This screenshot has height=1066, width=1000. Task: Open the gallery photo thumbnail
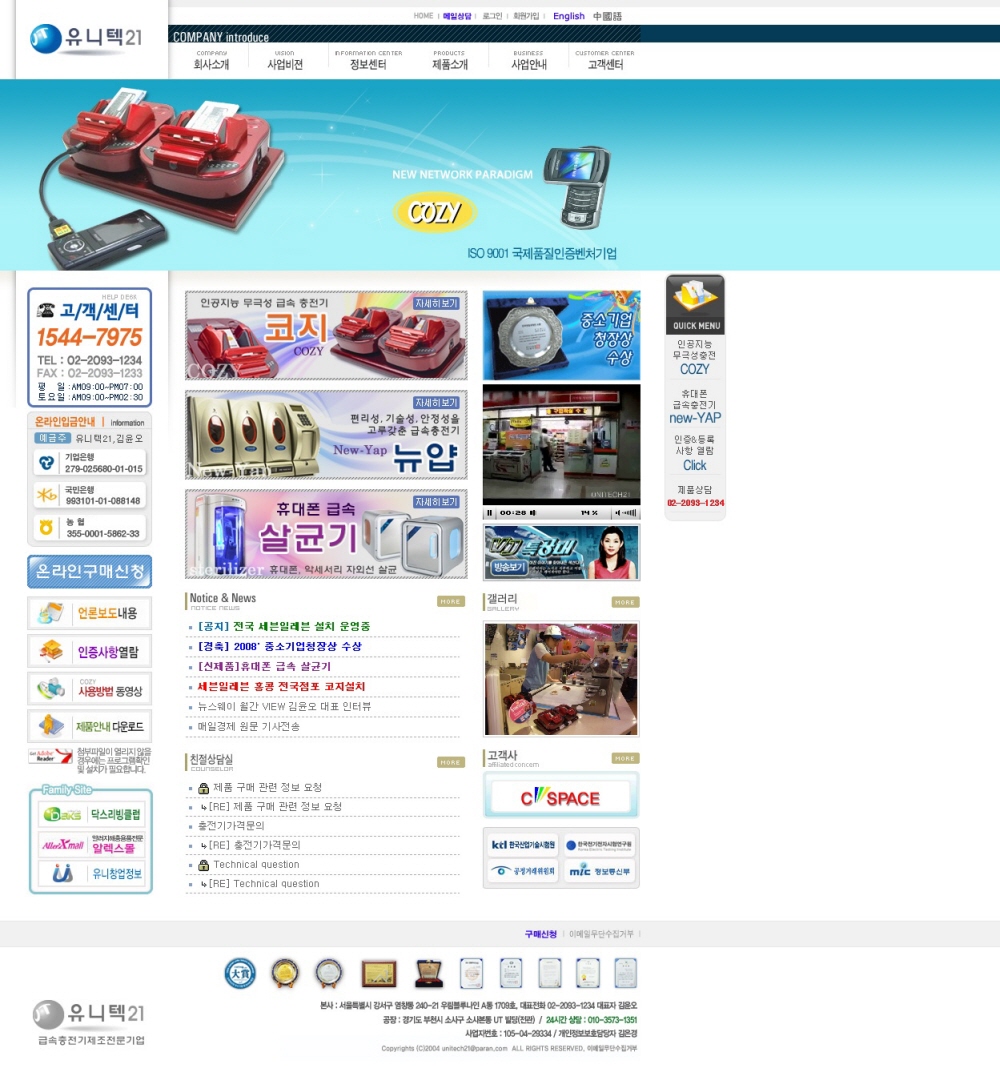pos(561,679)
